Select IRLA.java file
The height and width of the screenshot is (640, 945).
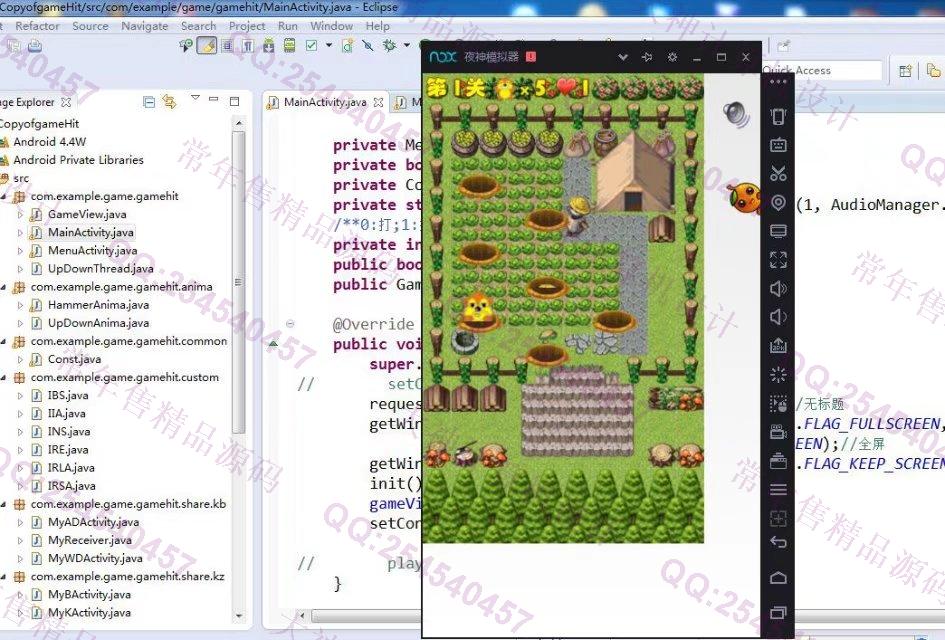pos(71,468)
